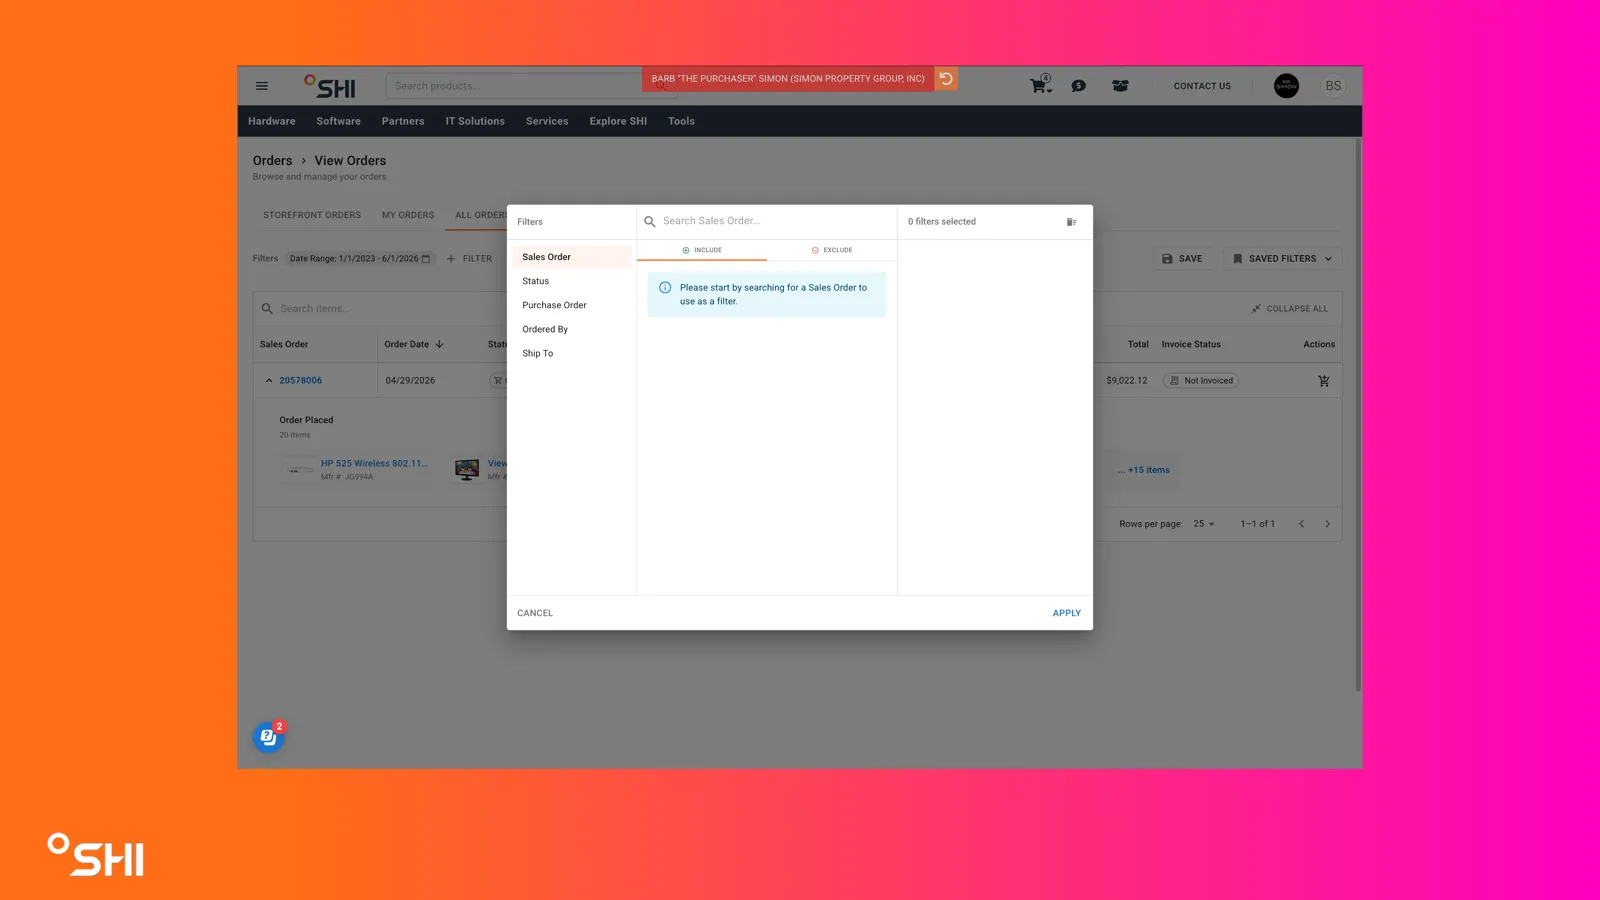Click the help widget bubble
This screenshot has height=900, width=1600.
pyautogui.click(x=268, y=738)
